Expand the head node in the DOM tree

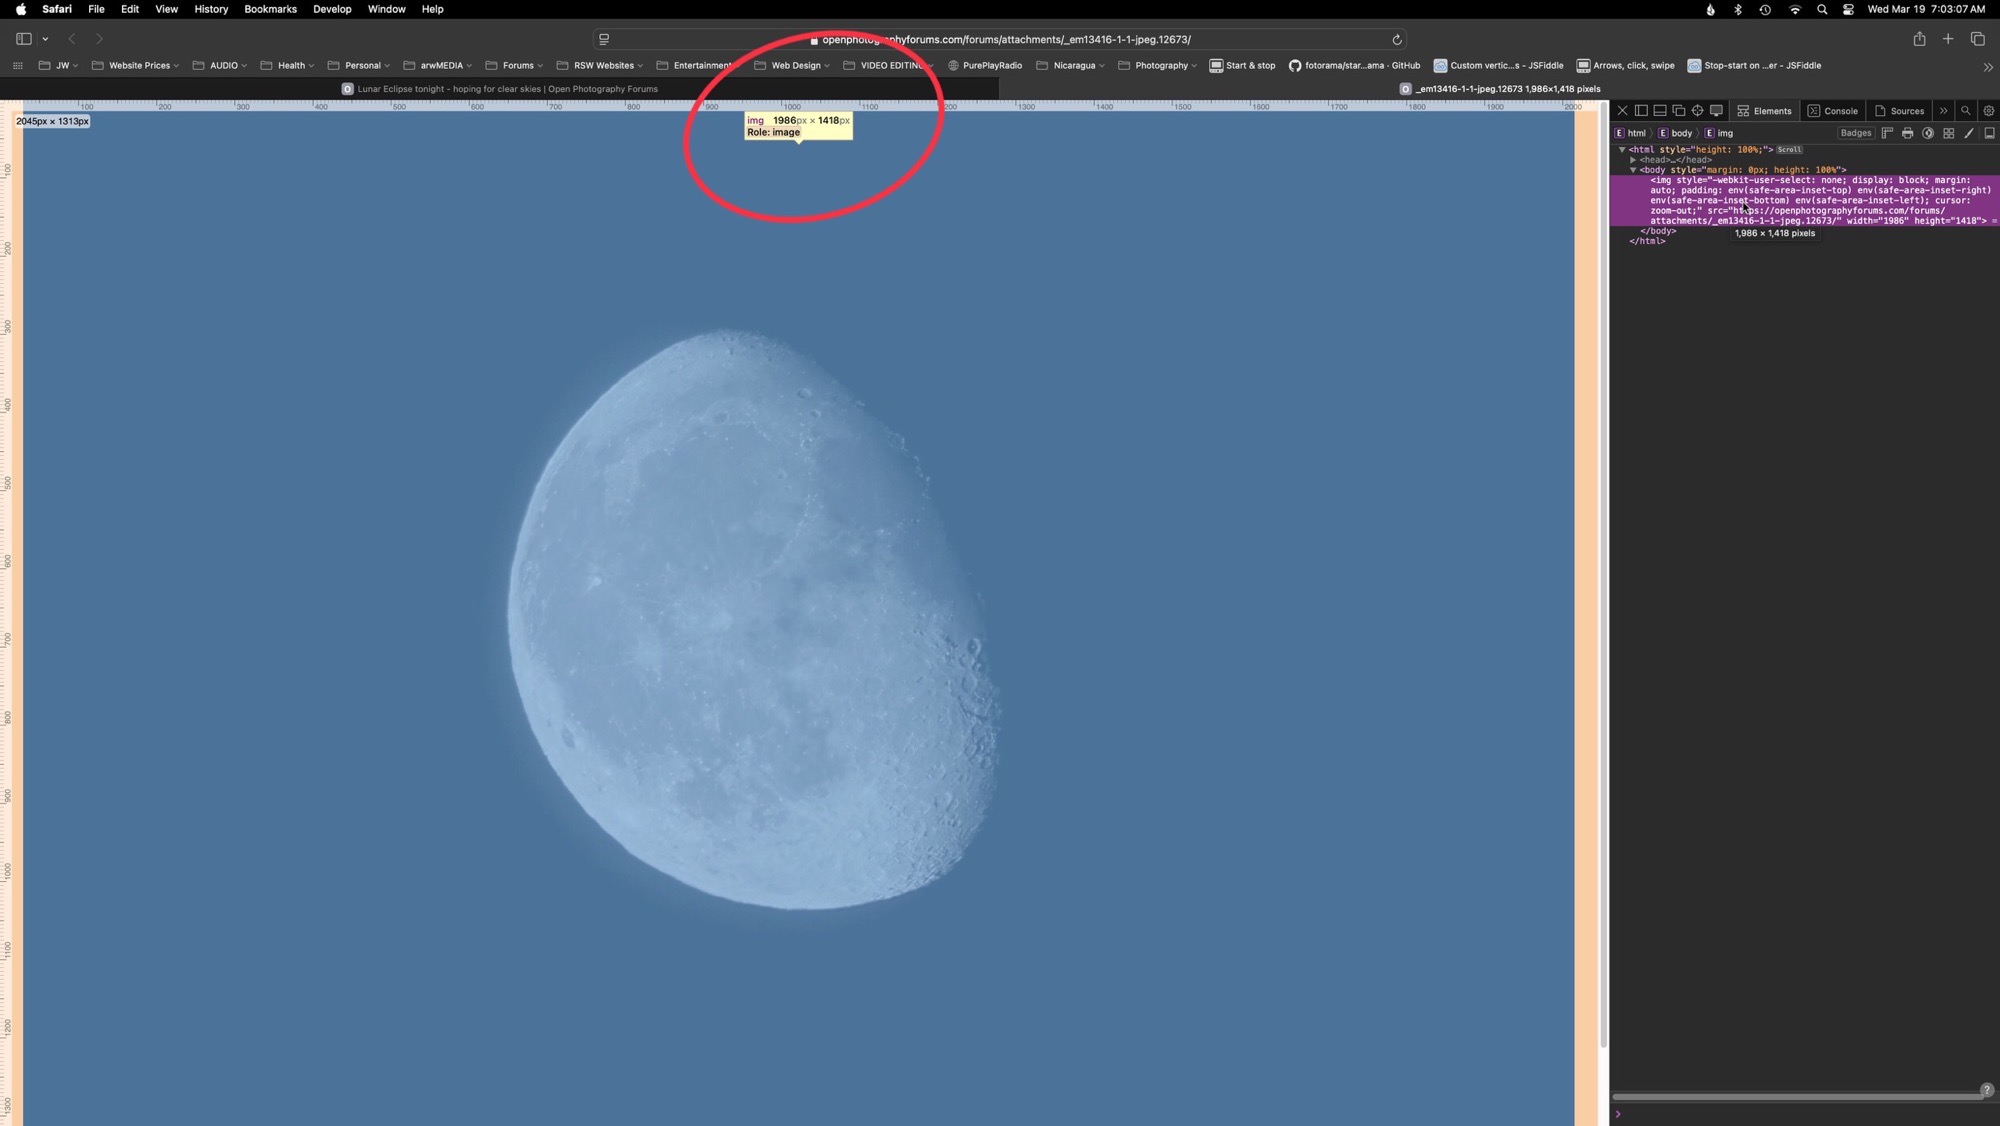pyautogui.click(x=1633, y=159)
